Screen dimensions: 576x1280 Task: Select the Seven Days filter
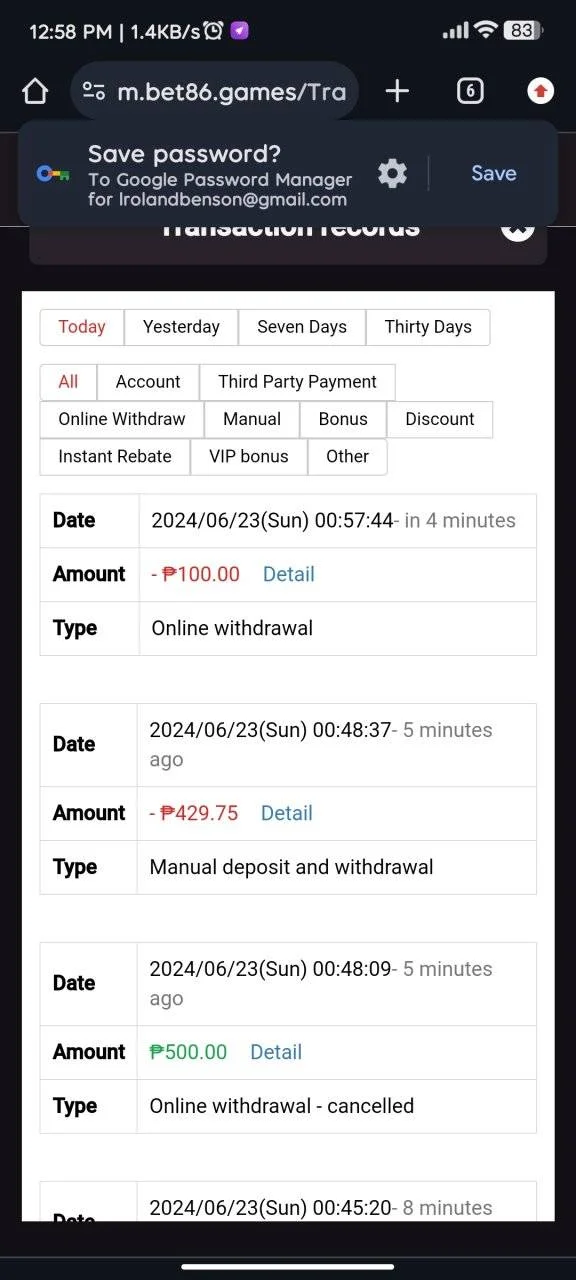(302, 327)
